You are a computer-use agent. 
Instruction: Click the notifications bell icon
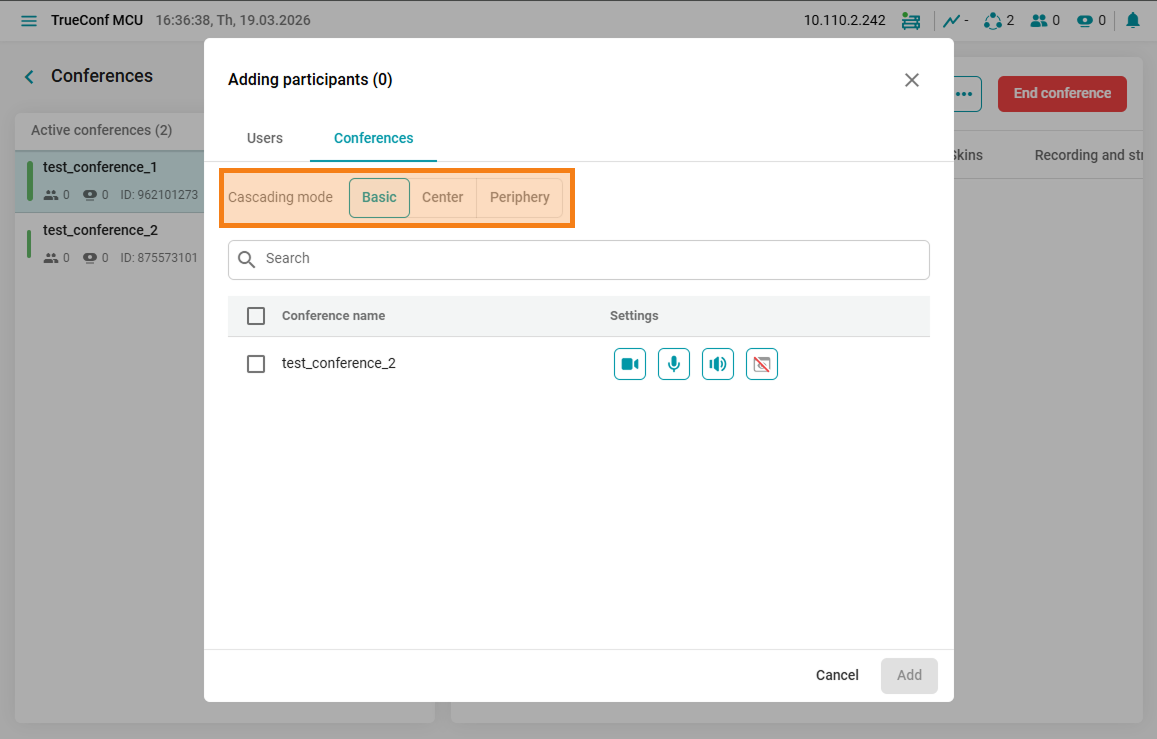click(1132, 20)
